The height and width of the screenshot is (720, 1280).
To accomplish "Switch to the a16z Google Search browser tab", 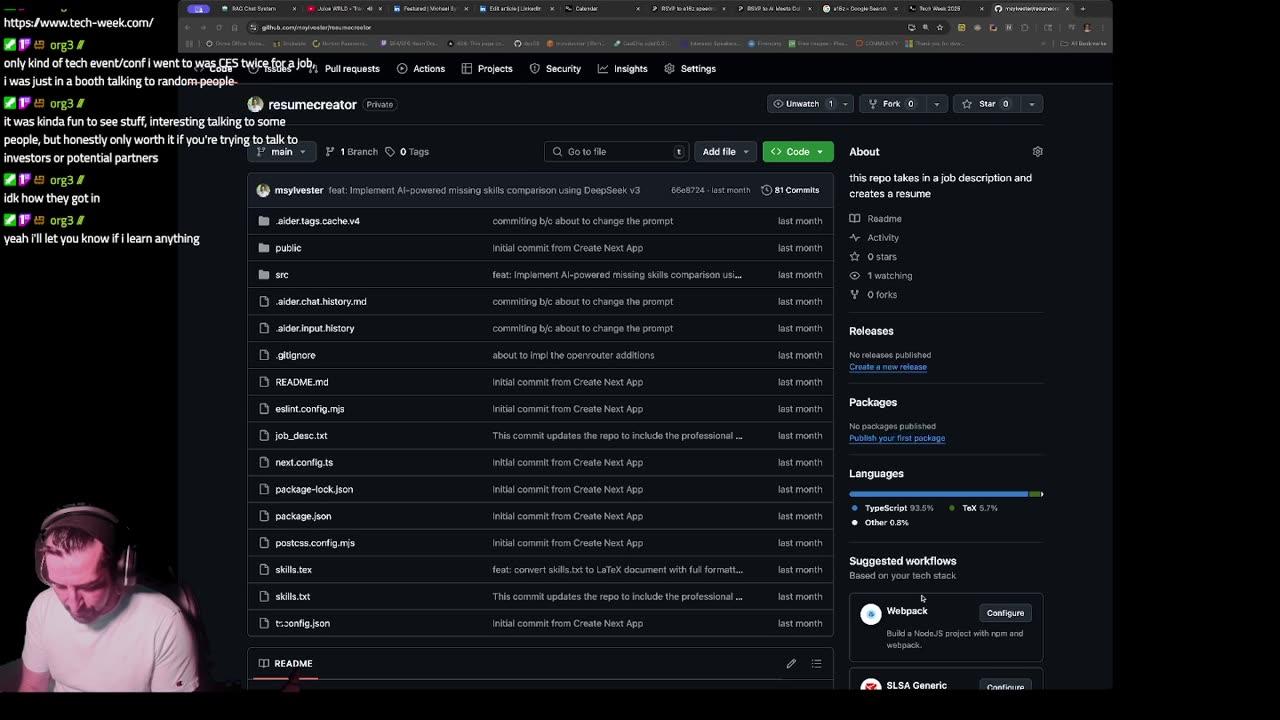I will point(860,9).
